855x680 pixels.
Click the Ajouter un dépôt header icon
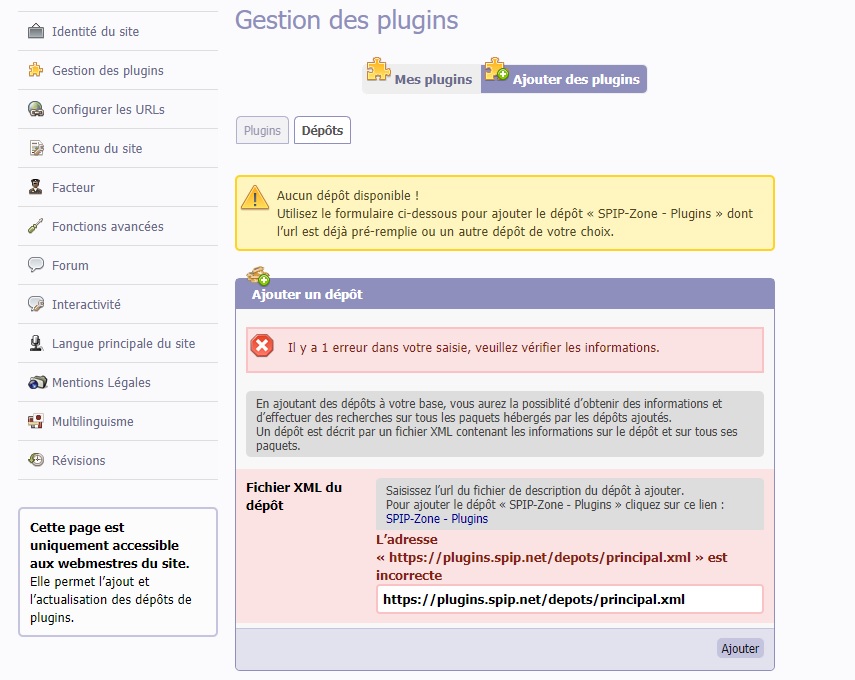pyautogui.click(x=258, y=275)
